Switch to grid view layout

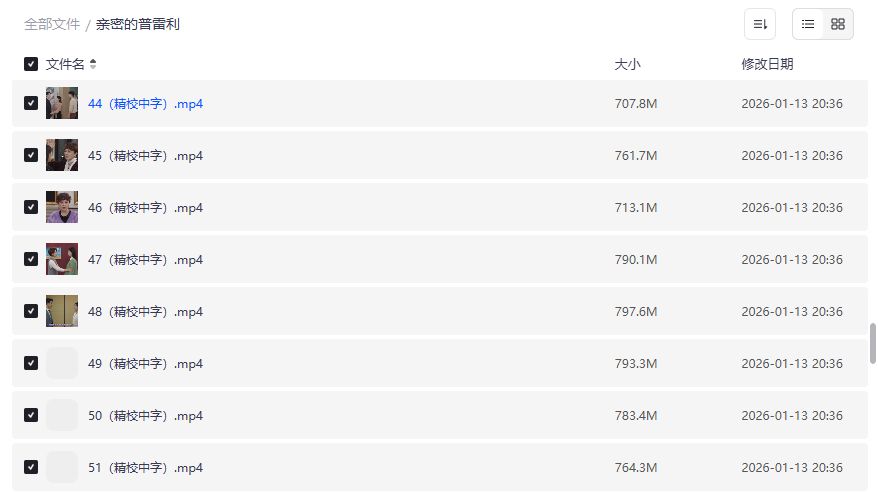pyautogui.click(x=838, y=24)
